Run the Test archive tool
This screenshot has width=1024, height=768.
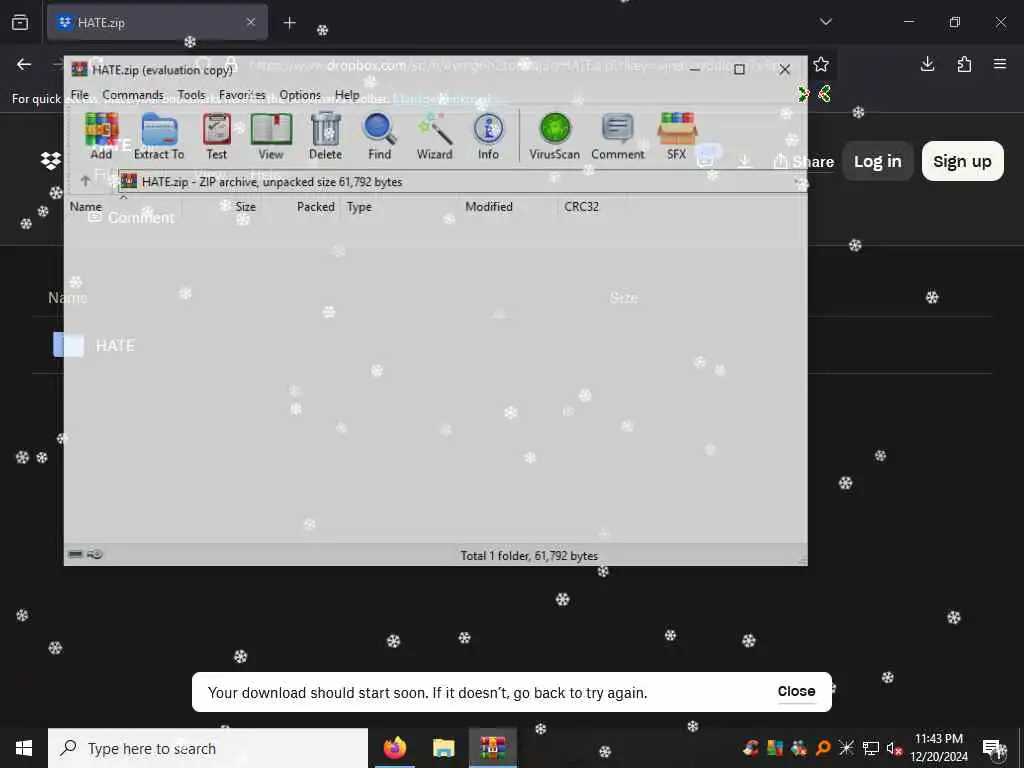pyautogui.click(x=217, y=136)
